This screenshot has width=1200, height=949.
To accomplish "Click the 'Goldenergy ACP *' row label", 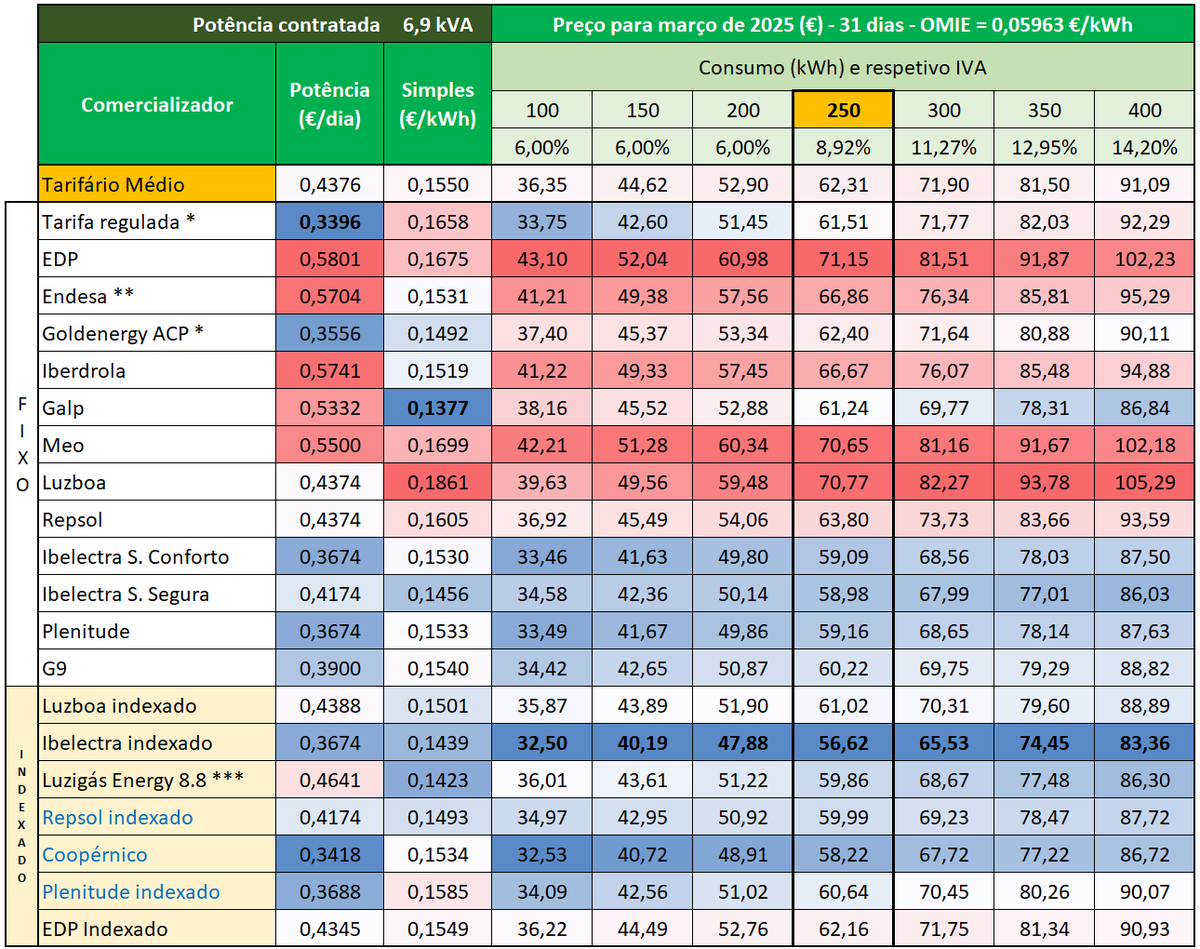I will point(157,333).
